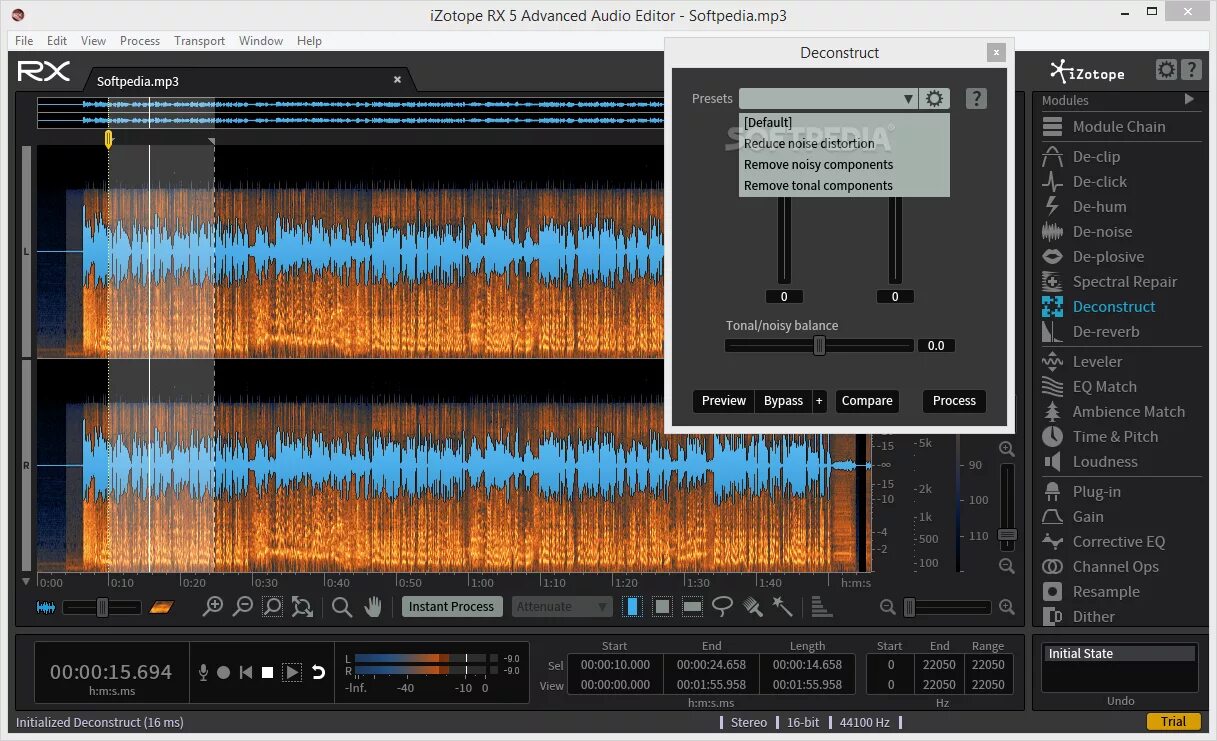Image resolution: width=1217 pixels, height=741 pixels.
Task: Expand the Modules panel arrow
Action: (x=1189, y=99)
